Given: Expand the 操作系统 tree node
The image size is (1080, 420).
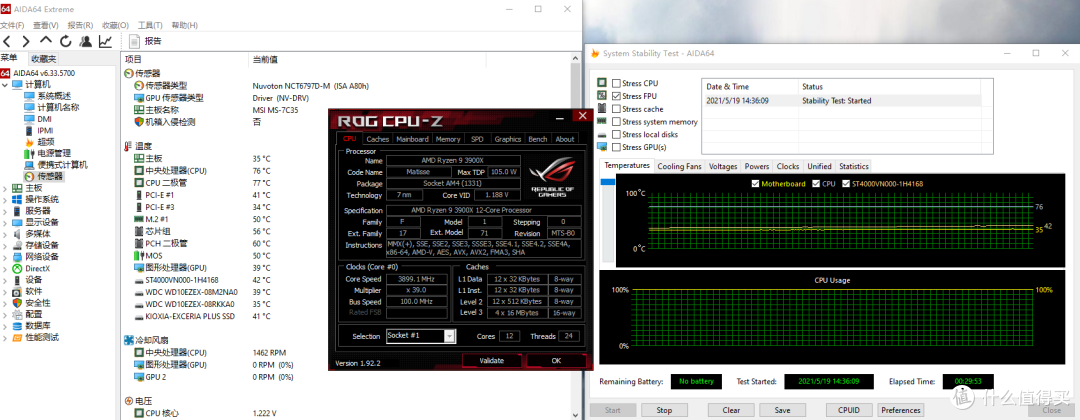Looking at the screenshot, I should (6, 200).
